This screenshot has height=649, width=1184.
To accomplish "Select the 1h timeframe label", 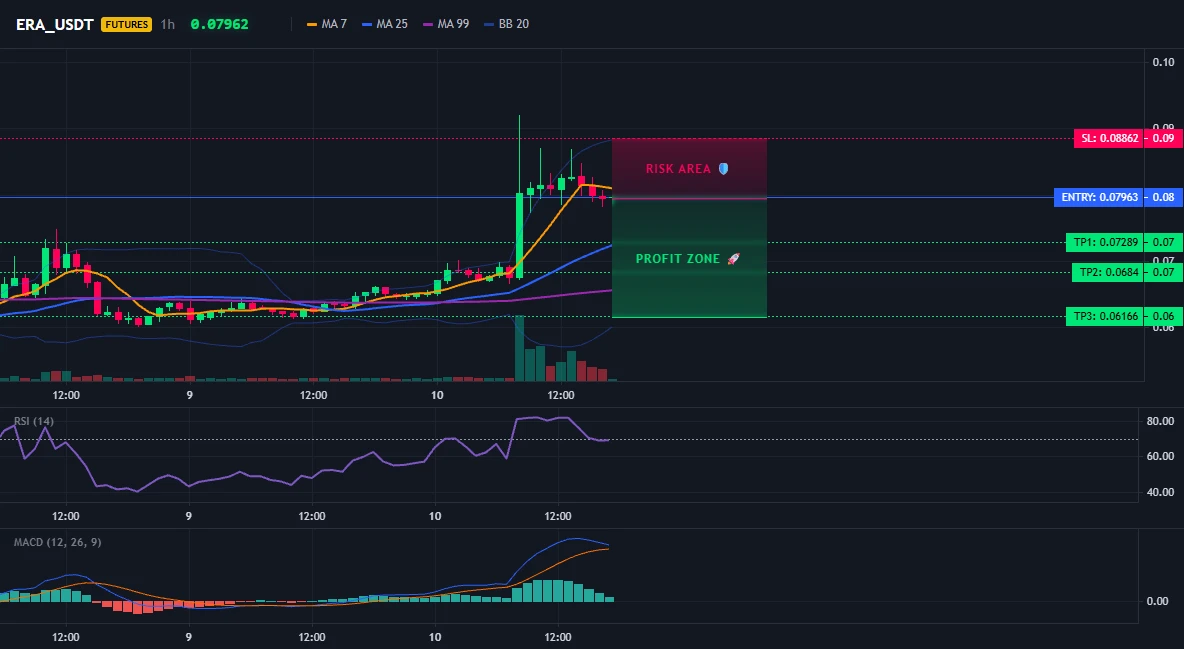I will tap(168, 24).
